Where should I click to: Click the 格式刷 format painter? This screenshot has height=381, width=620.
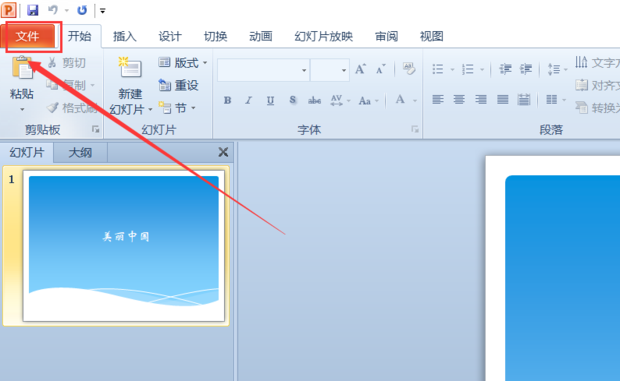pyautogui.click(x=72, y=108)
